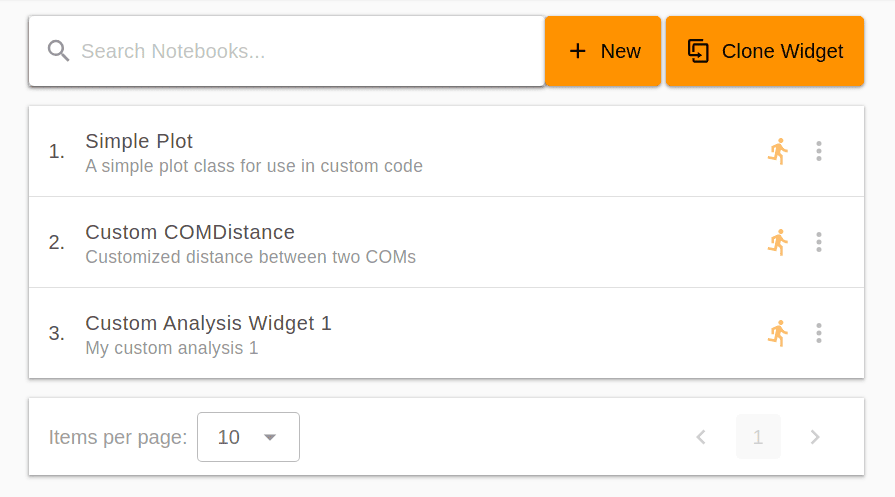This screenshot has height=497, width=895.
Task: Open the items per page dropdown
Action: pyautogui.click(x=248, y=437)
